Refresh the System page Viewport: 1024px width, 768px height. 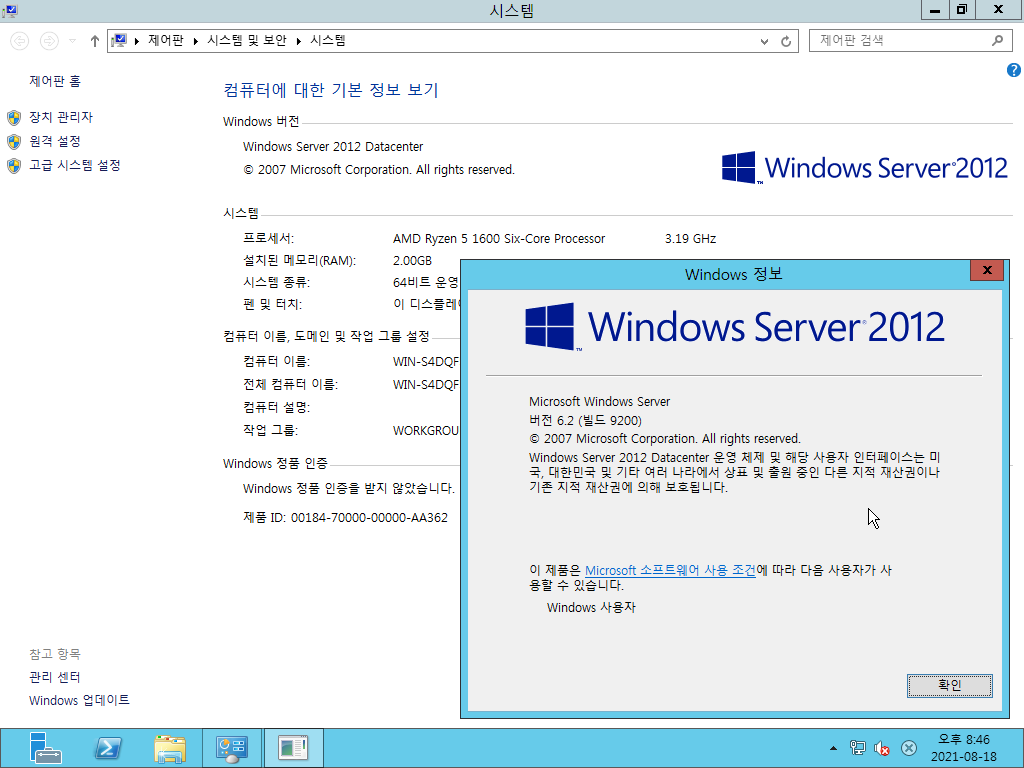pyautogui.click(x=786, y=42)
